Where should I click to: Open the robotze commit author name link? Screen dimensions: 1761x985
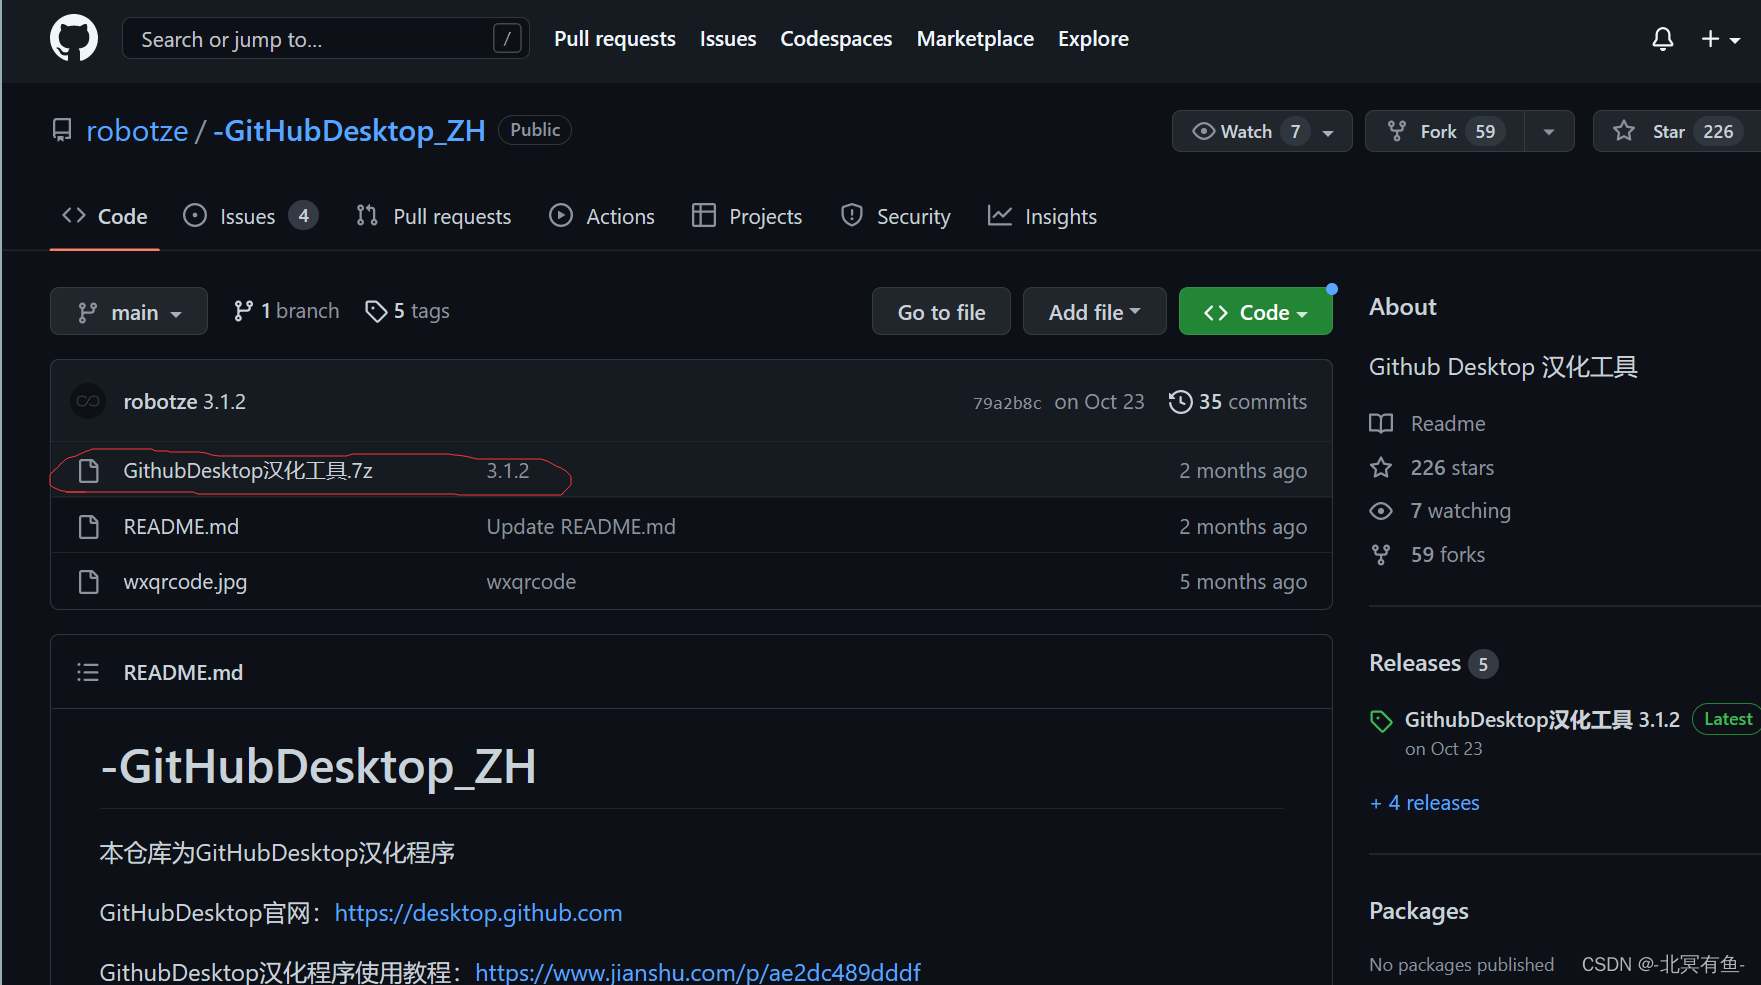tap(161, 402)
